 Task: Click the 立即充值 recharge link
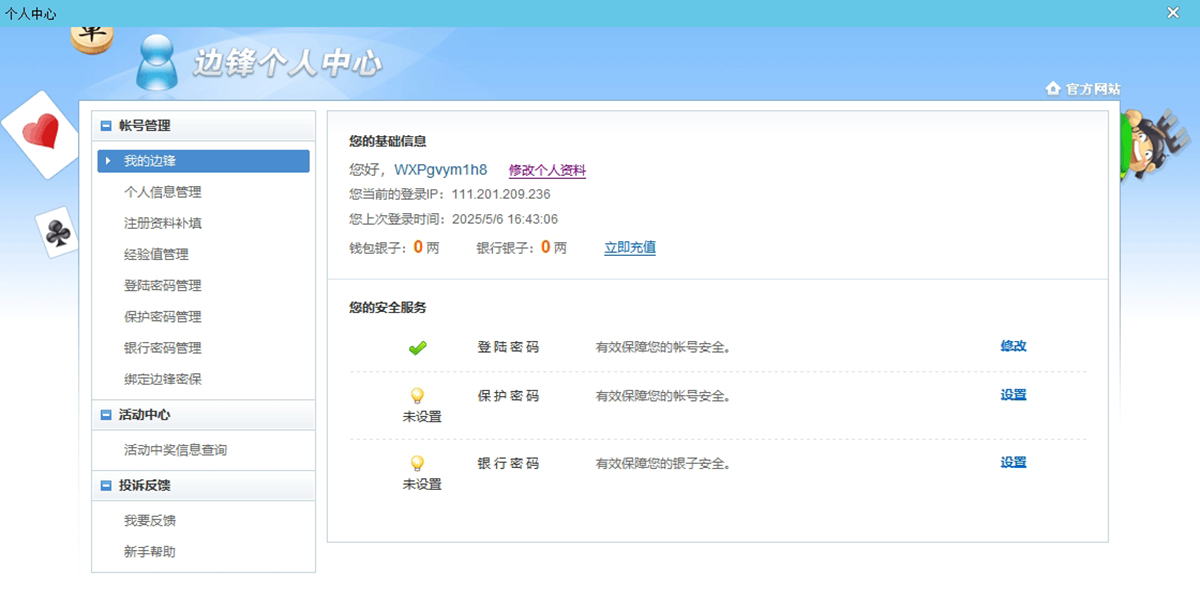(x=629, y=247)
